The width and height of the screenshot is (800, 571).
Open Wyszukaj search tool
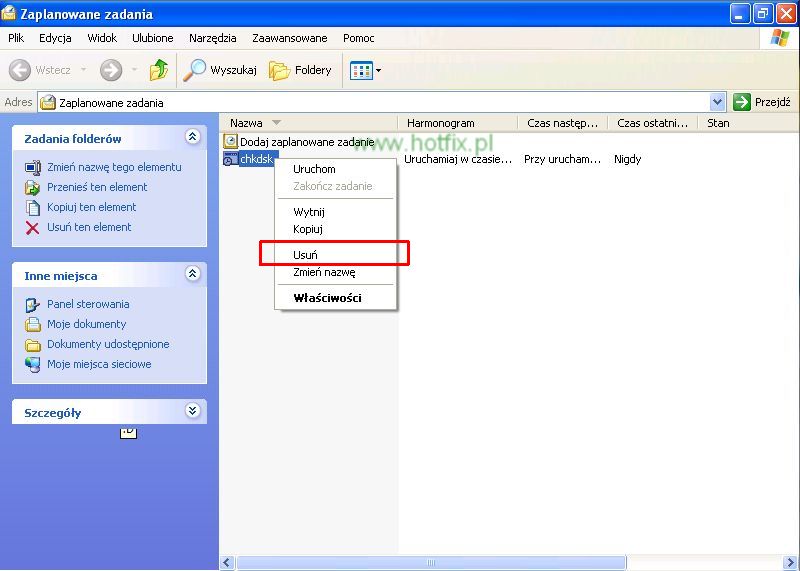221,70
